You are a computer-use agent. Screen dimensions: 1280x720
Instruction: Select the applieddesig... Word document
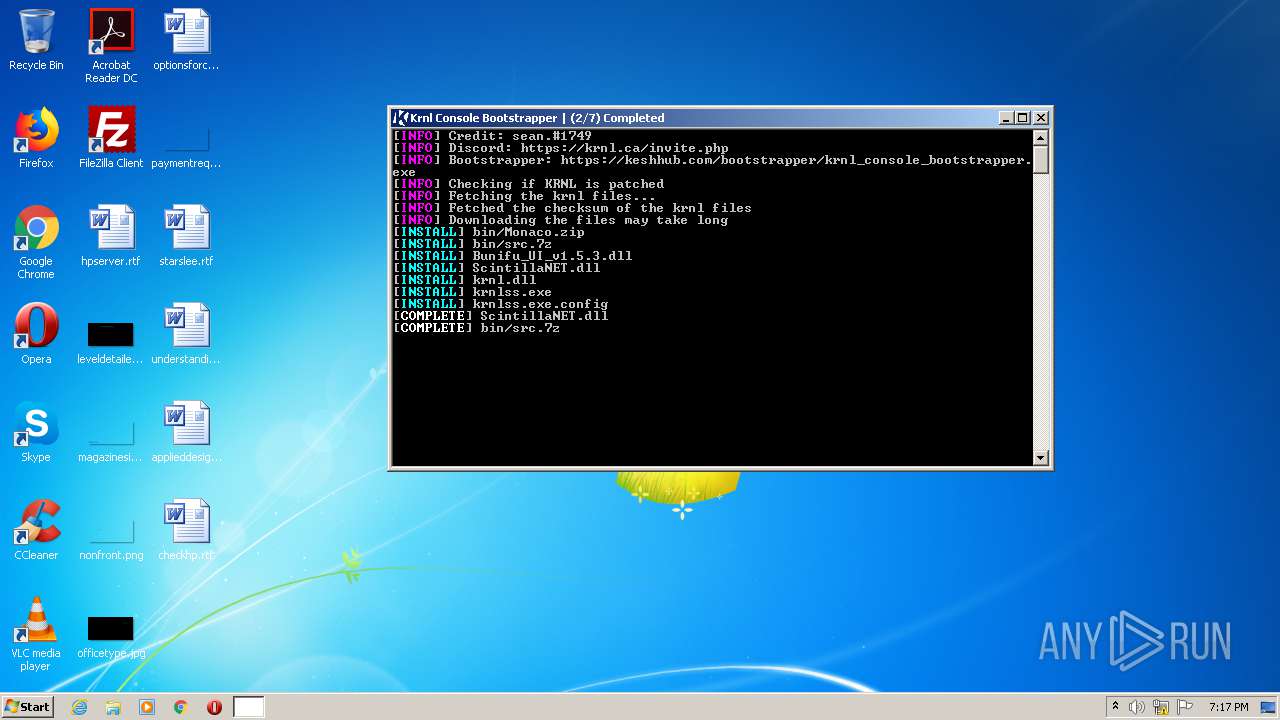tap(186, 433)
